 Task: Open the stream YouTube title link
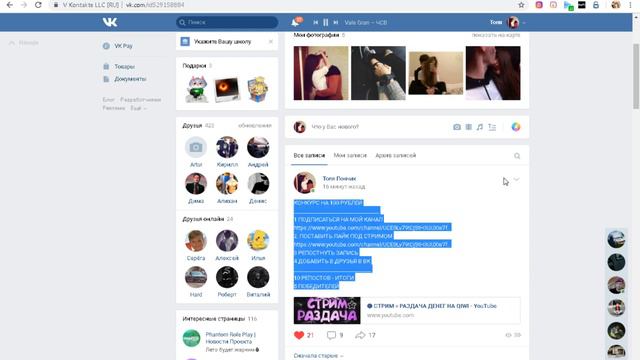pos(431,306)
